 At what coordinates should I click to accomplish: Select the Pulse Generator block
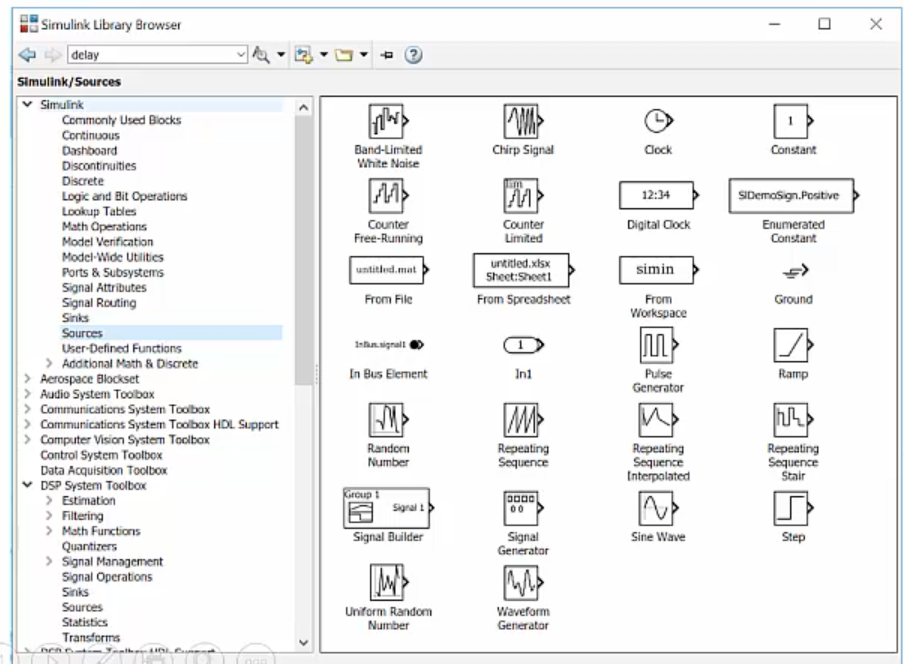click(x=658, y=345)
